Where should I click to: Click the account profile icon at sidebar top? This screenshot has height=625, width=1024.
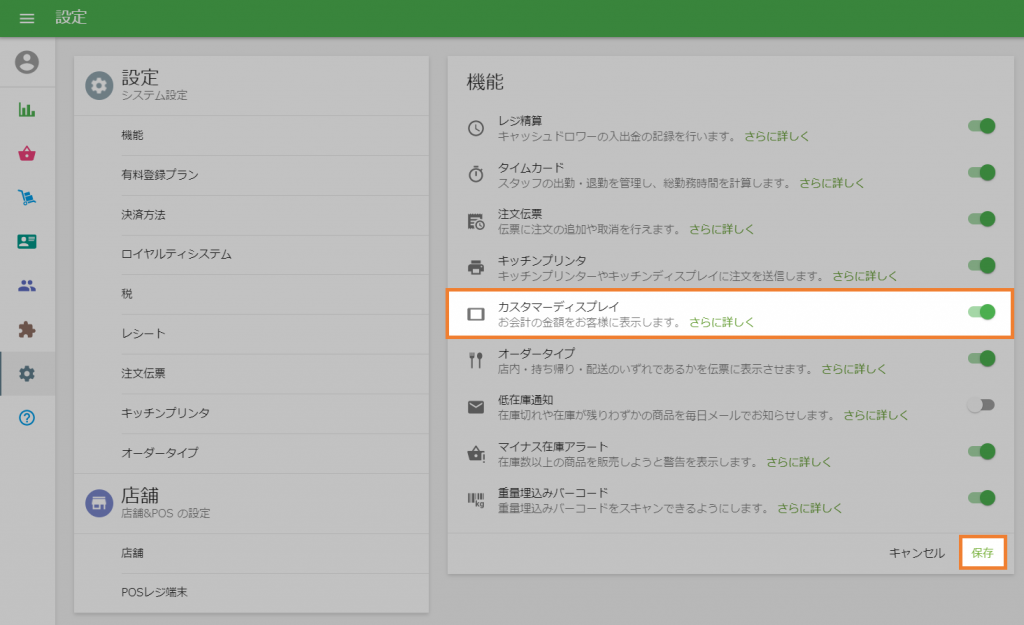pyautogui.click(x=27, y=62)
